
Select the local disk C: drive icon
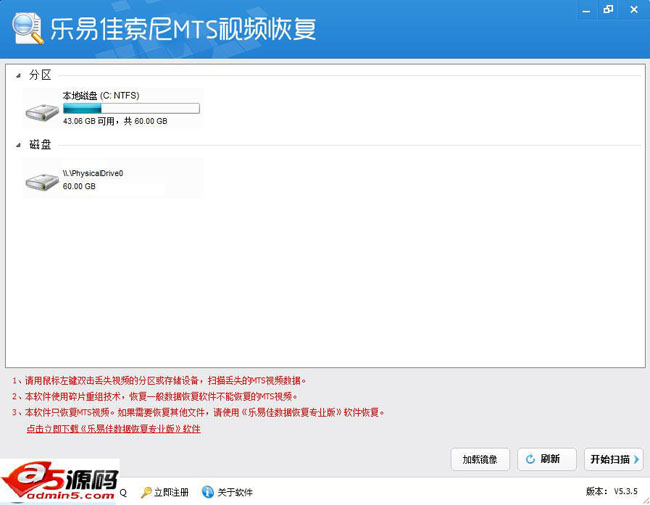click(42, 112)
